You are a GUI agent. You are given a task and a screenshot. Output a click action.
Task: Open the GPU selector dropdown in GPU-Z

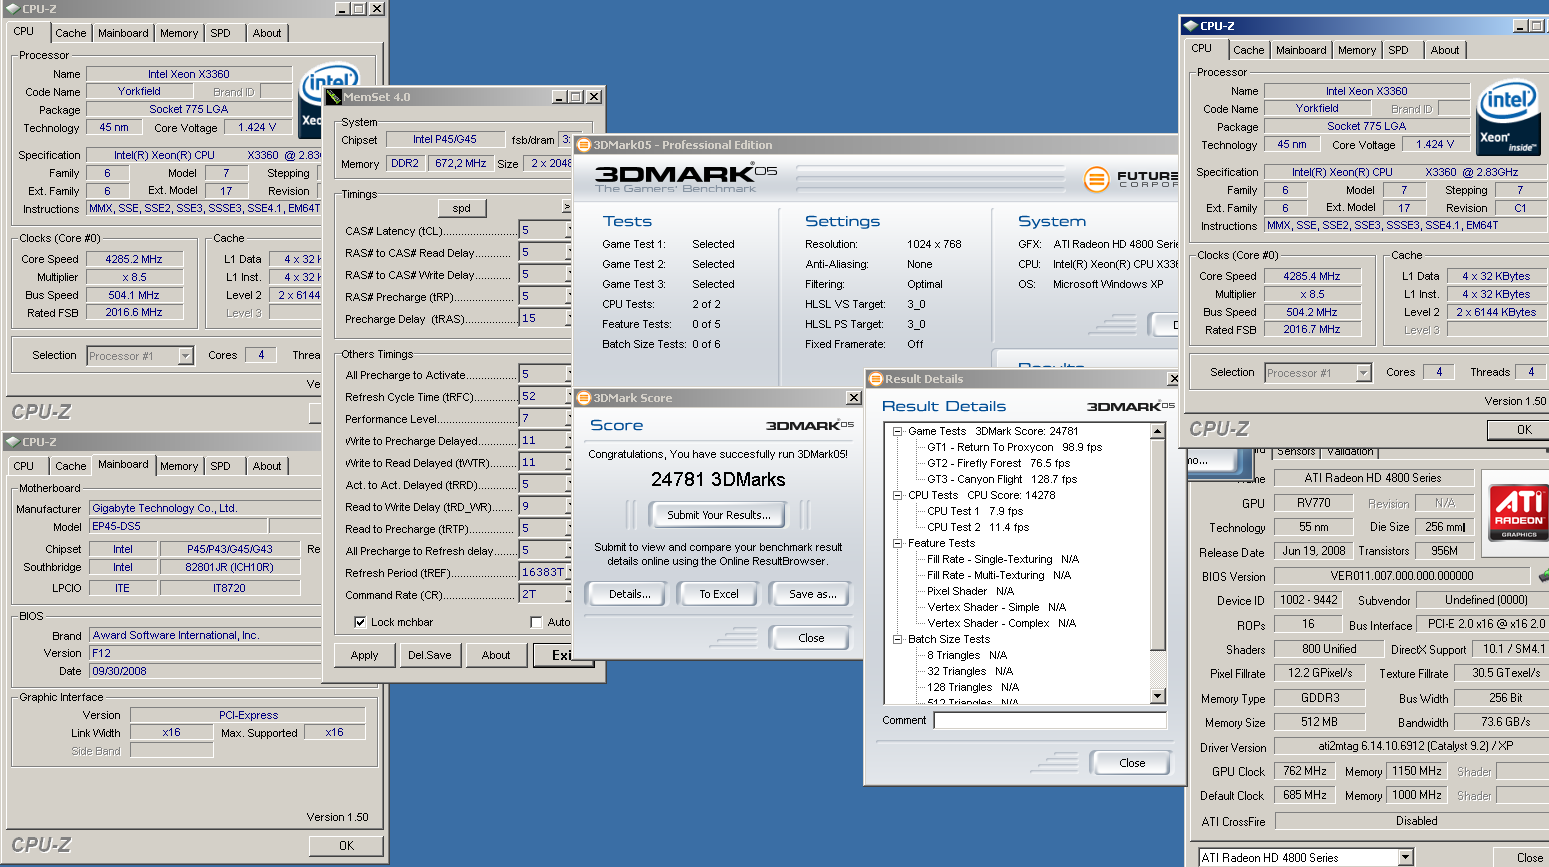[x=1405, y=857]
